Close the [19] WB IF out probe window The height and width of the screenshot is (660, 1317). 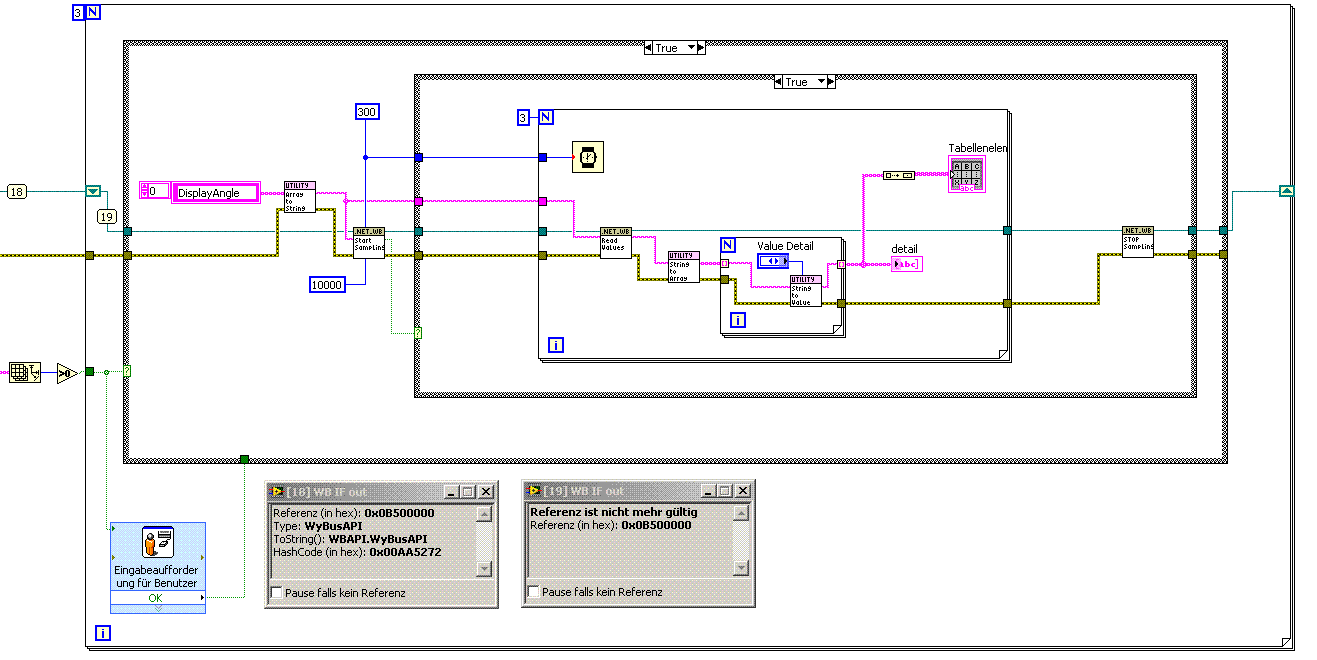[742, 491]
